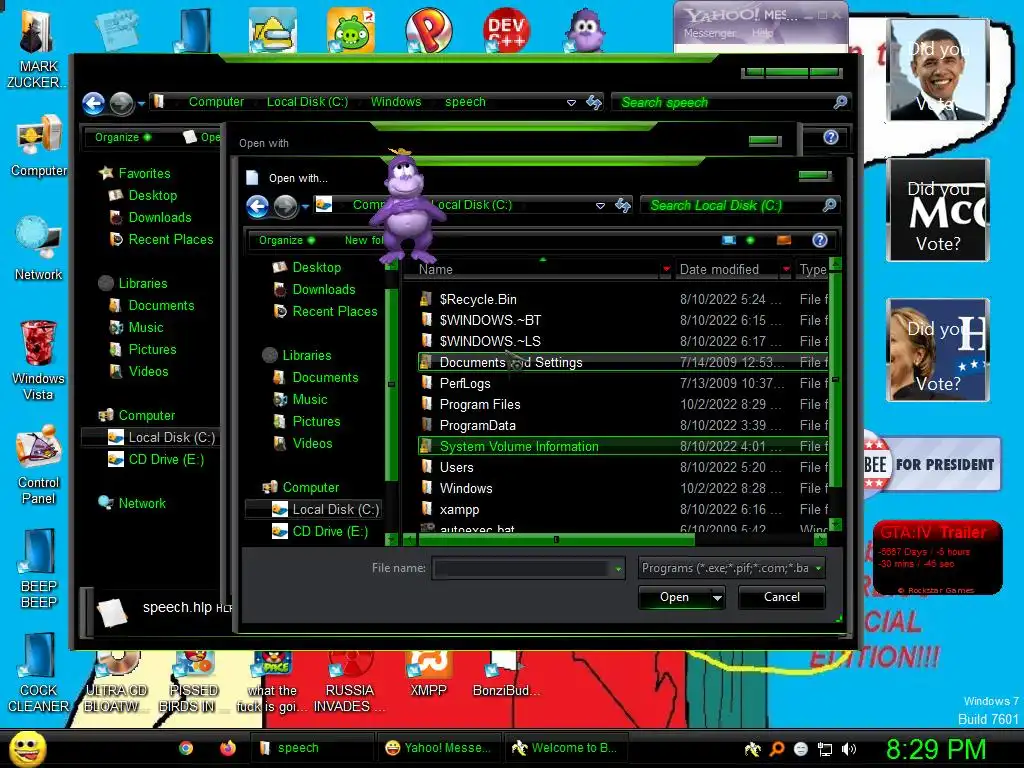
Task: Open the Date modified column filter dropdown
Action: (x=786, y=269)
